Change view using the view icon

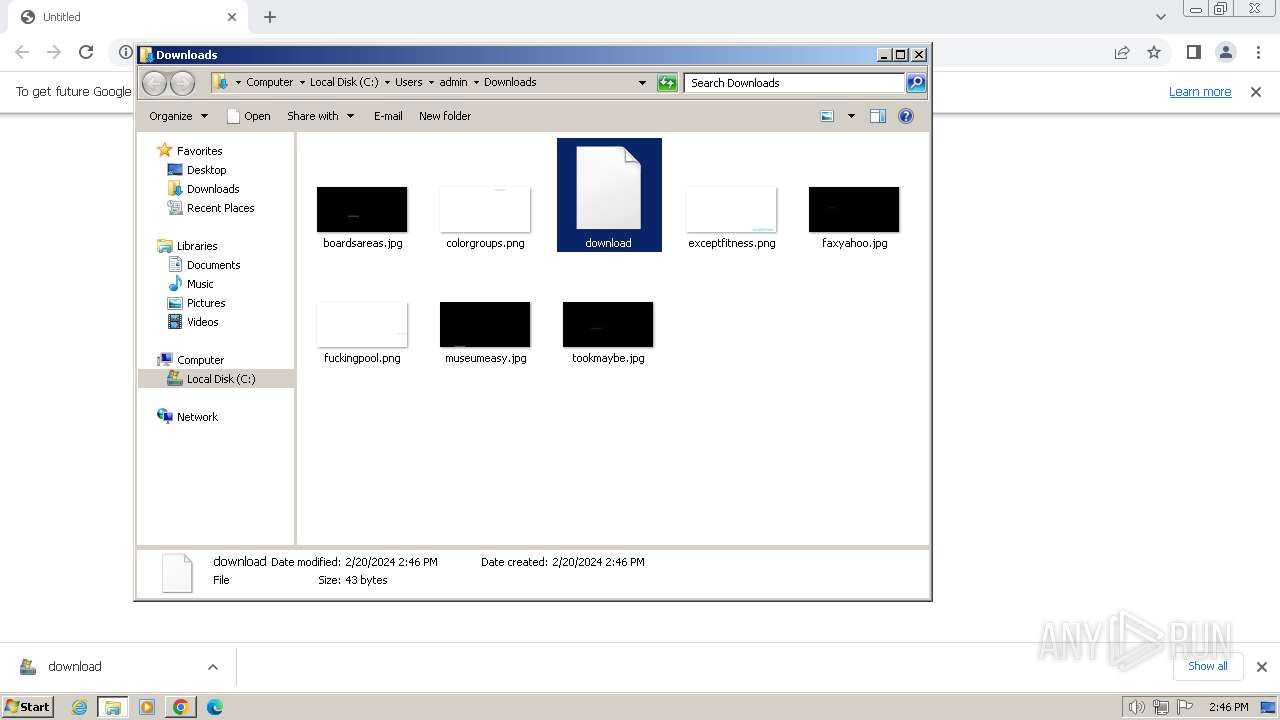[827, 116]
